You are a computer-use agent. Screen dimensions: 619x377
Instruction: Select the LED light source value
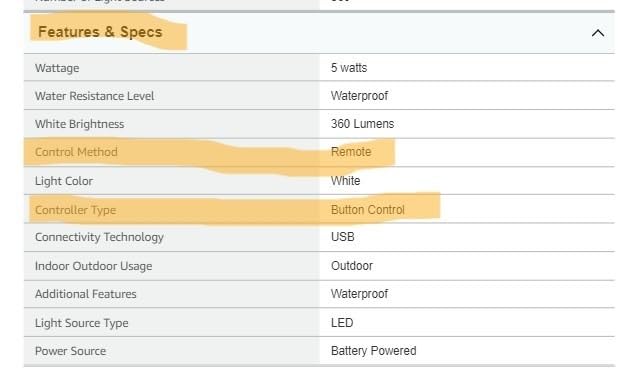click(x=342, y=323)
